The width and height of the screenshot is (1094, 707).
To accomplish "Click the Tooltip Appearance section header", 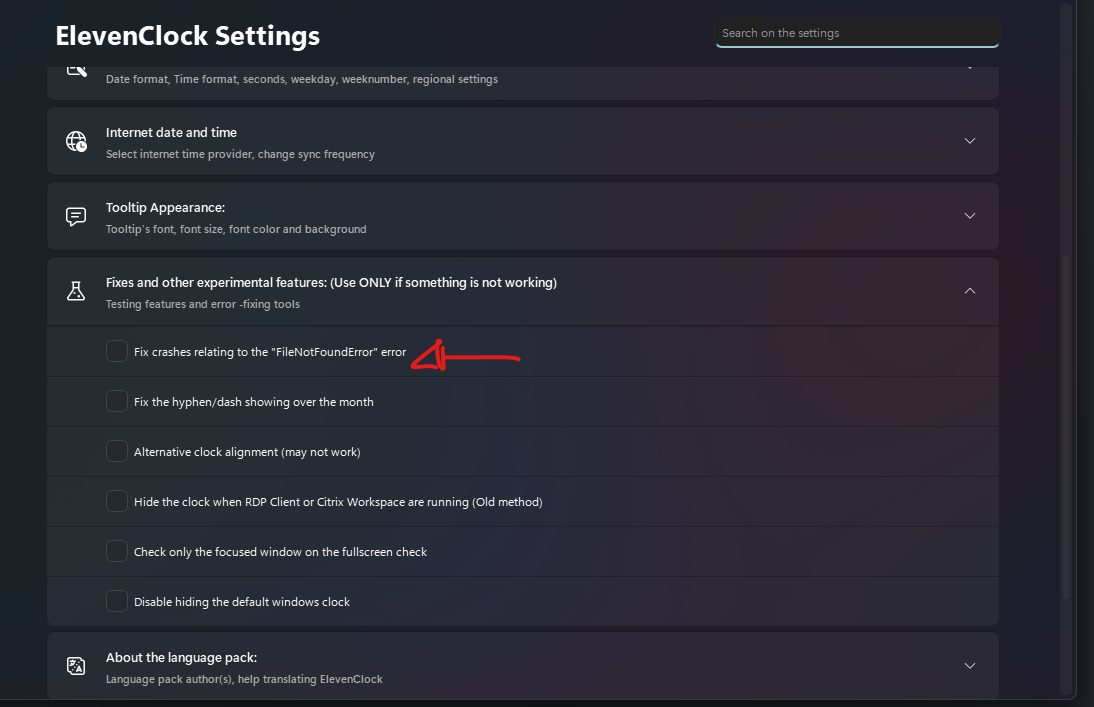I will click(x=165, y=207).
